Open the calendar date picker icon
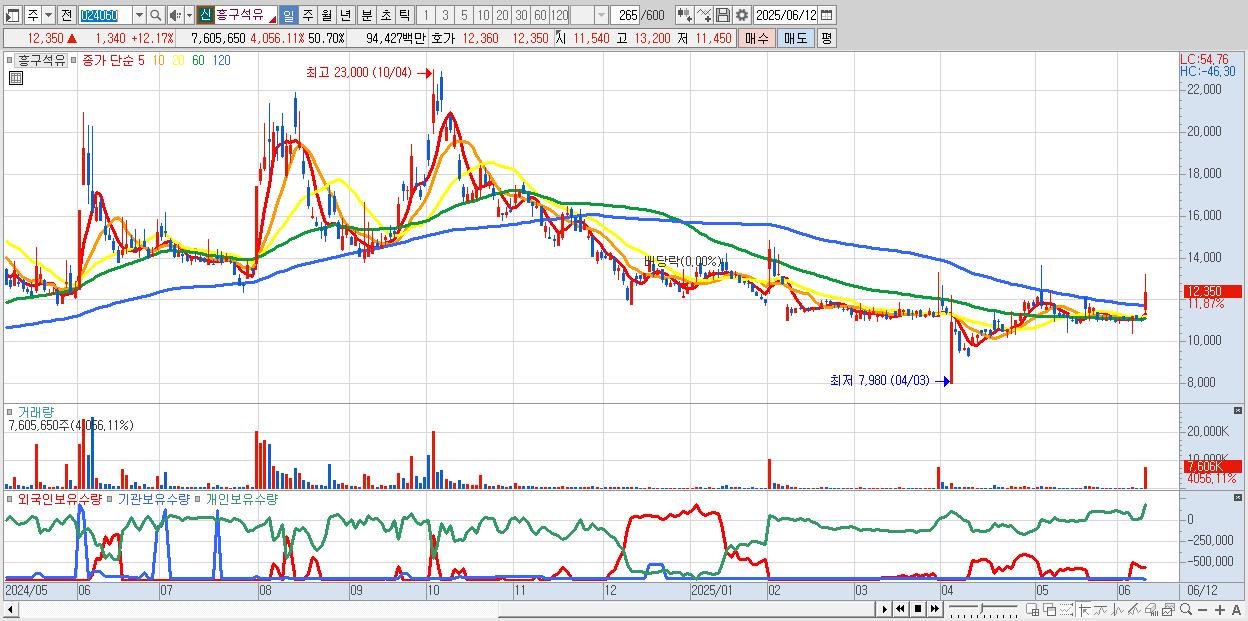Image resolution: width=1248 pixels, height=621 pixels. tap(826, 15)
